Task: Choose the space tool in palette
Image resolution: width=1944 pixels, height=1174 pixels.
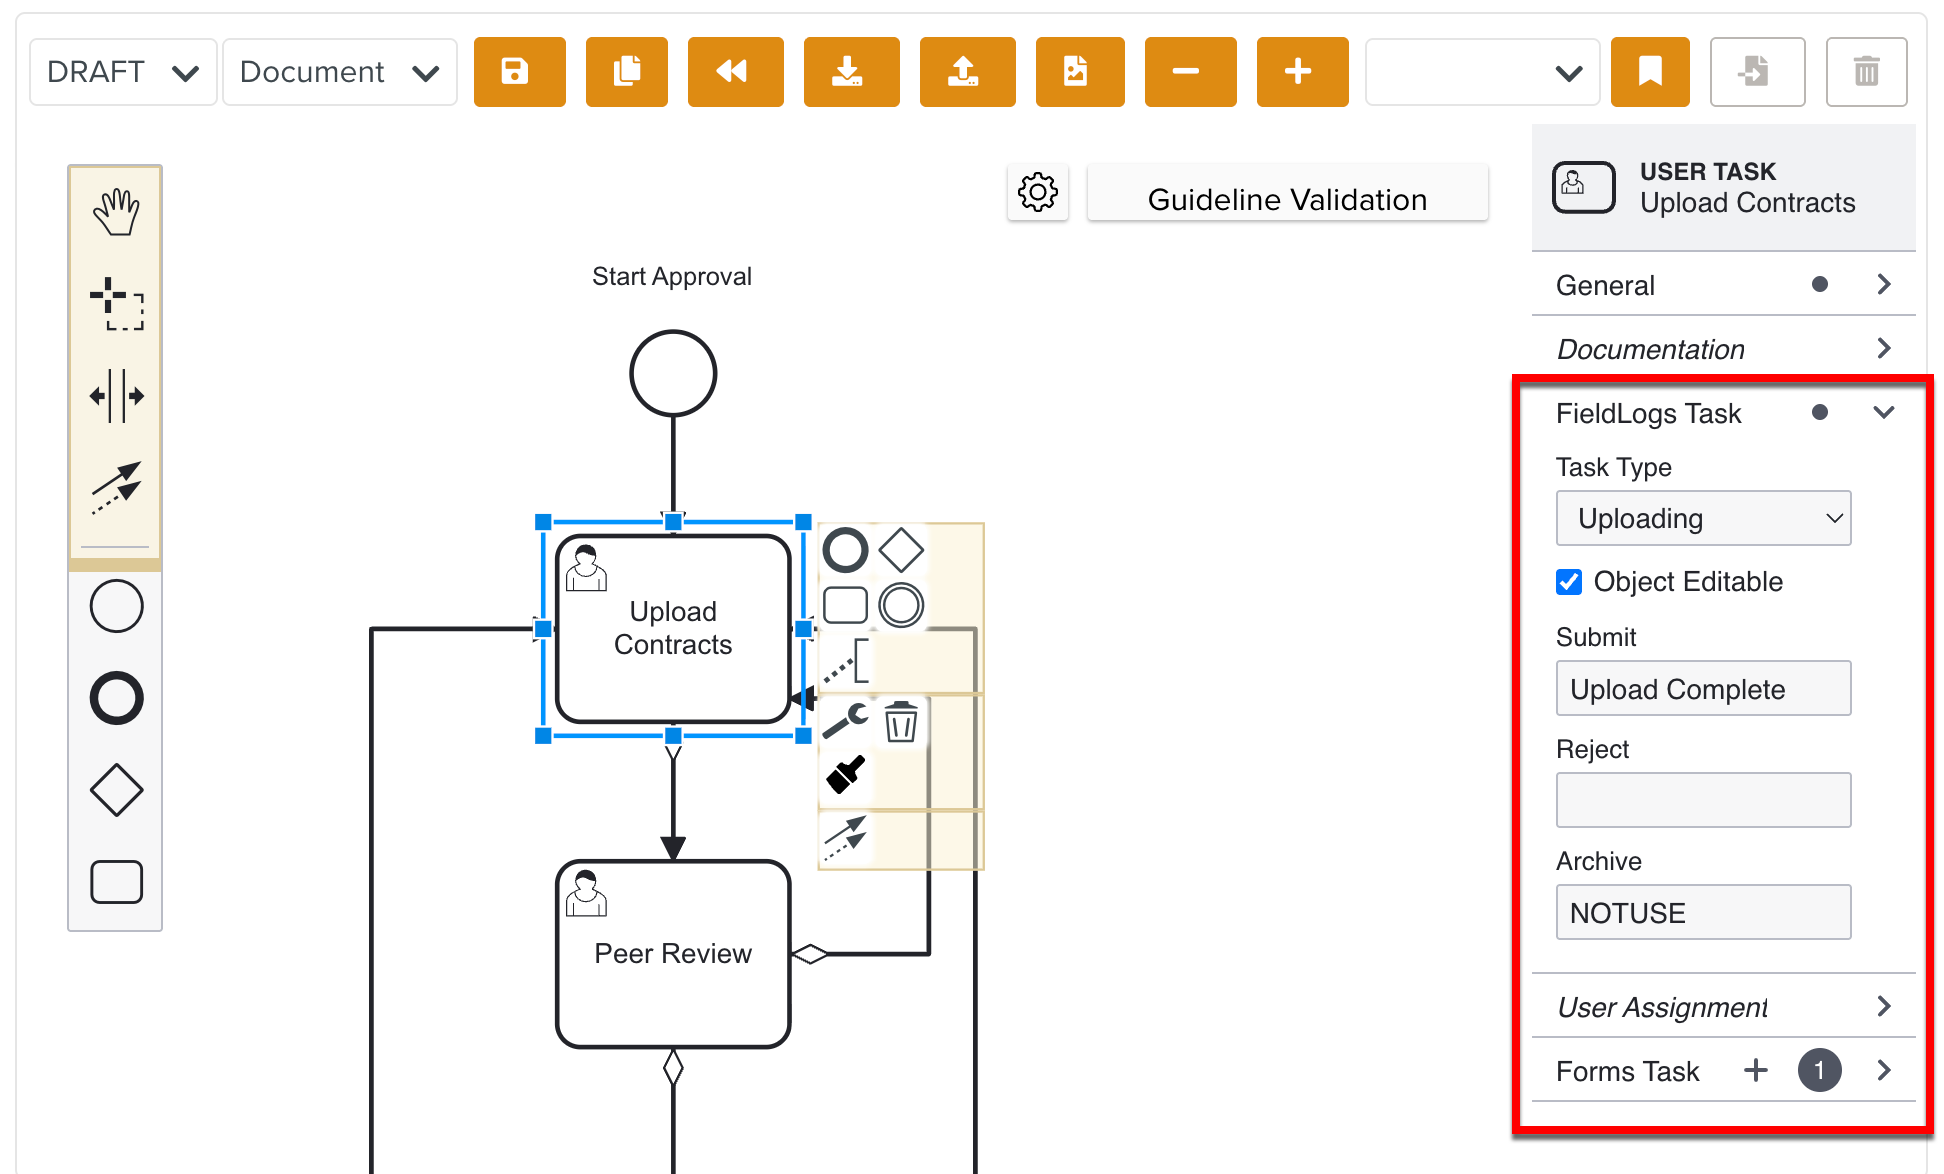Action: [116, 396]
